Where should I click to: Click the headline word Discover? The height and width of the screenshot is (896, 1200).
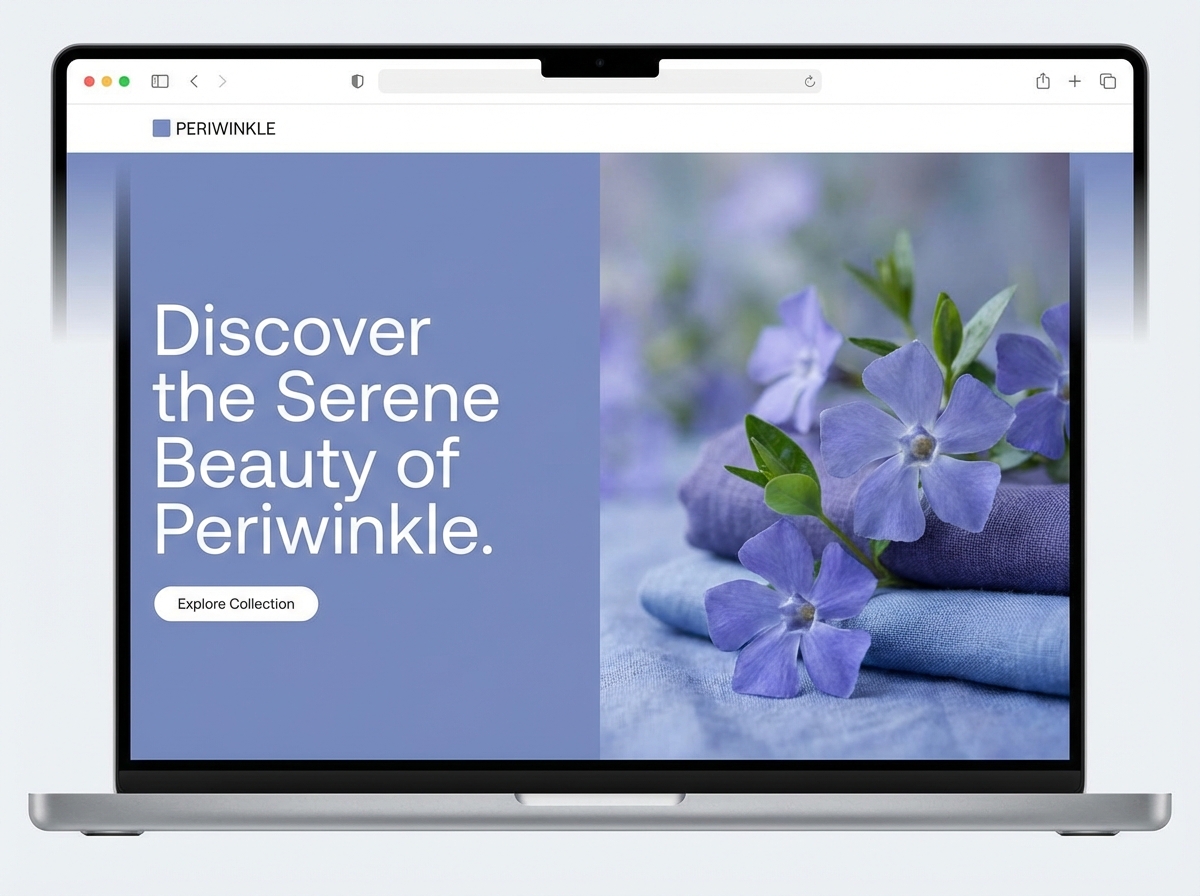coord(293,332)
